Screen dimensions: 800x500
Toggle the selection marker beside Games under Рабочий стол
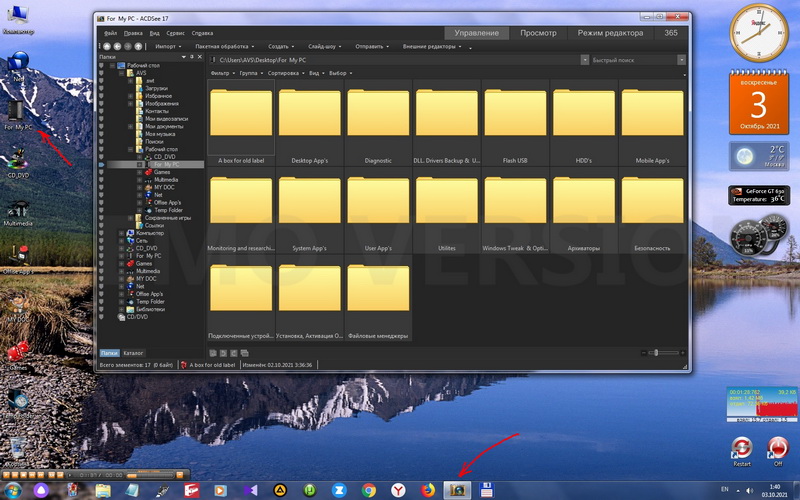101,171
